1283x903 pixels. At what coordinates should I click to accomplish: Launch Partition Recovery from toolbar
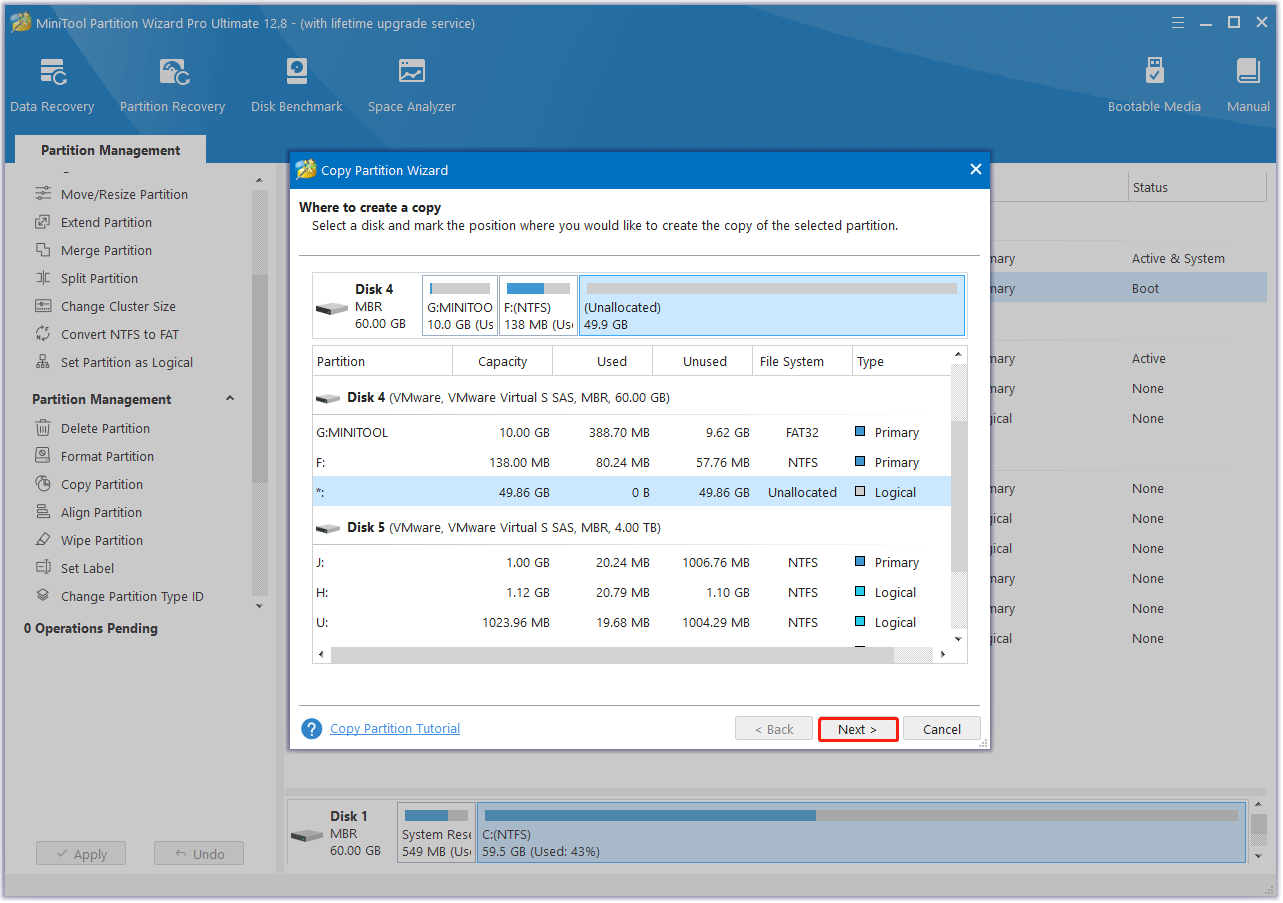pos(172,85)
